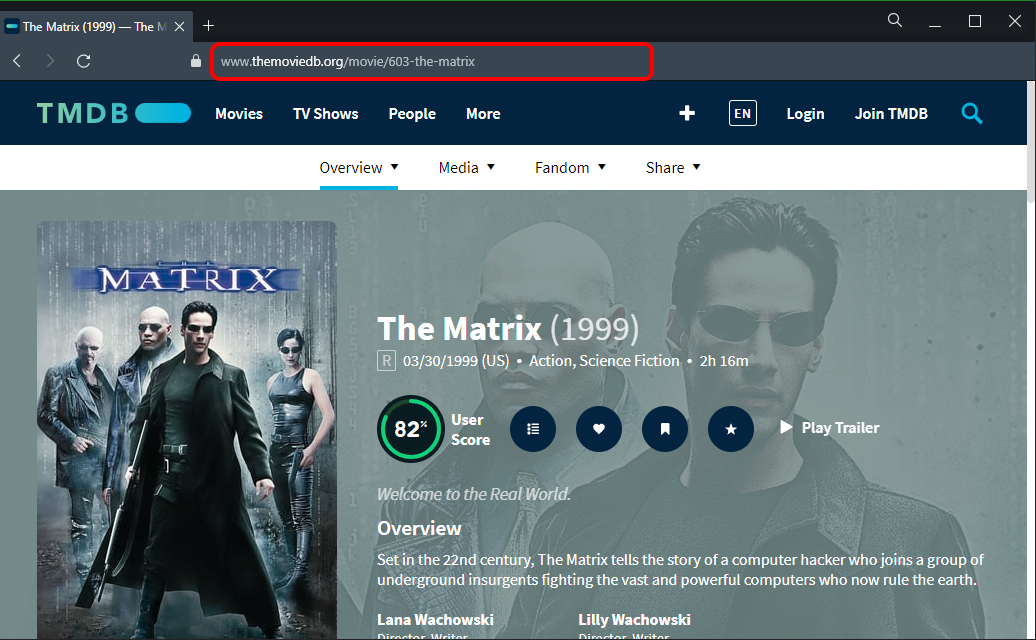Open the Overview dropdown menu

point(359,168)
